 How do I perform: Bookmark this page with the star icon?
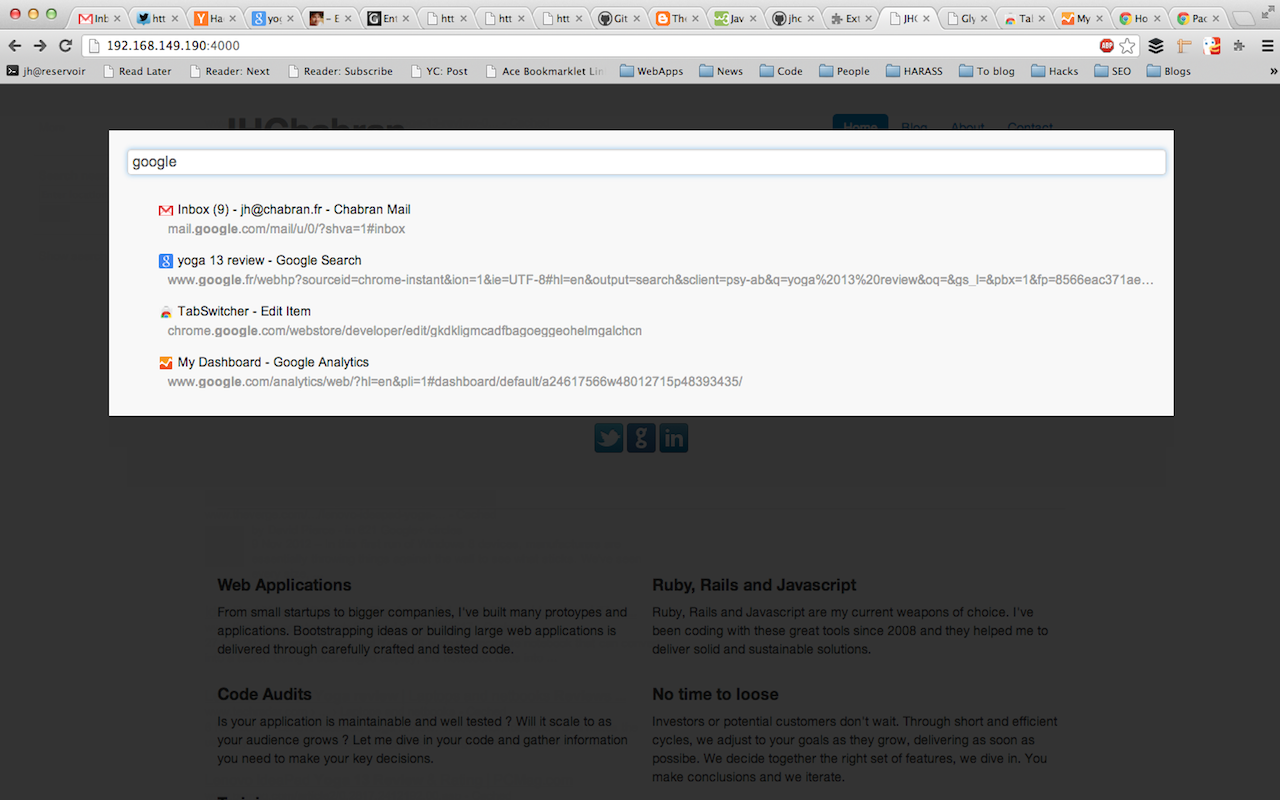(1127, 46)
